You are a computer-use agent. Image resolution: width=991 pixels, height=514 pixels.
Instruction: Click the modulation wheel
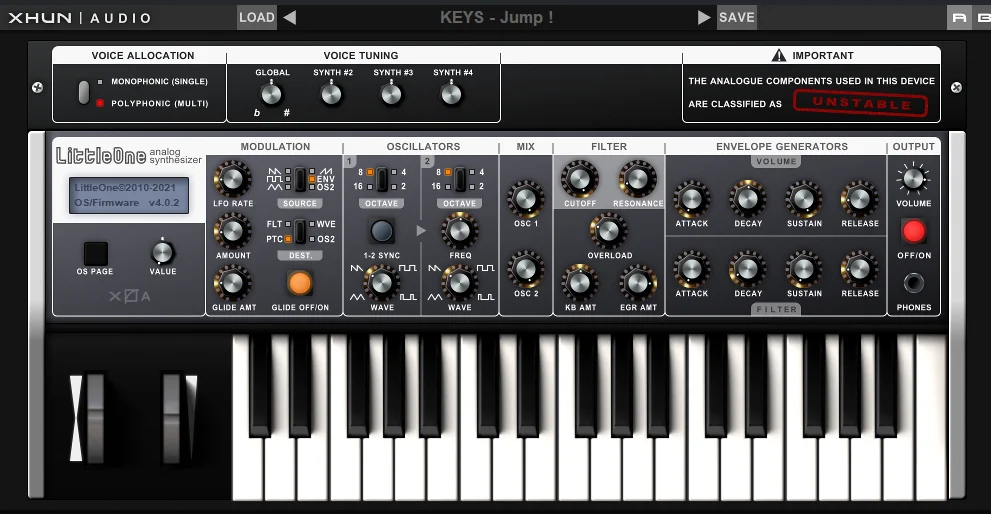[172, 418]
